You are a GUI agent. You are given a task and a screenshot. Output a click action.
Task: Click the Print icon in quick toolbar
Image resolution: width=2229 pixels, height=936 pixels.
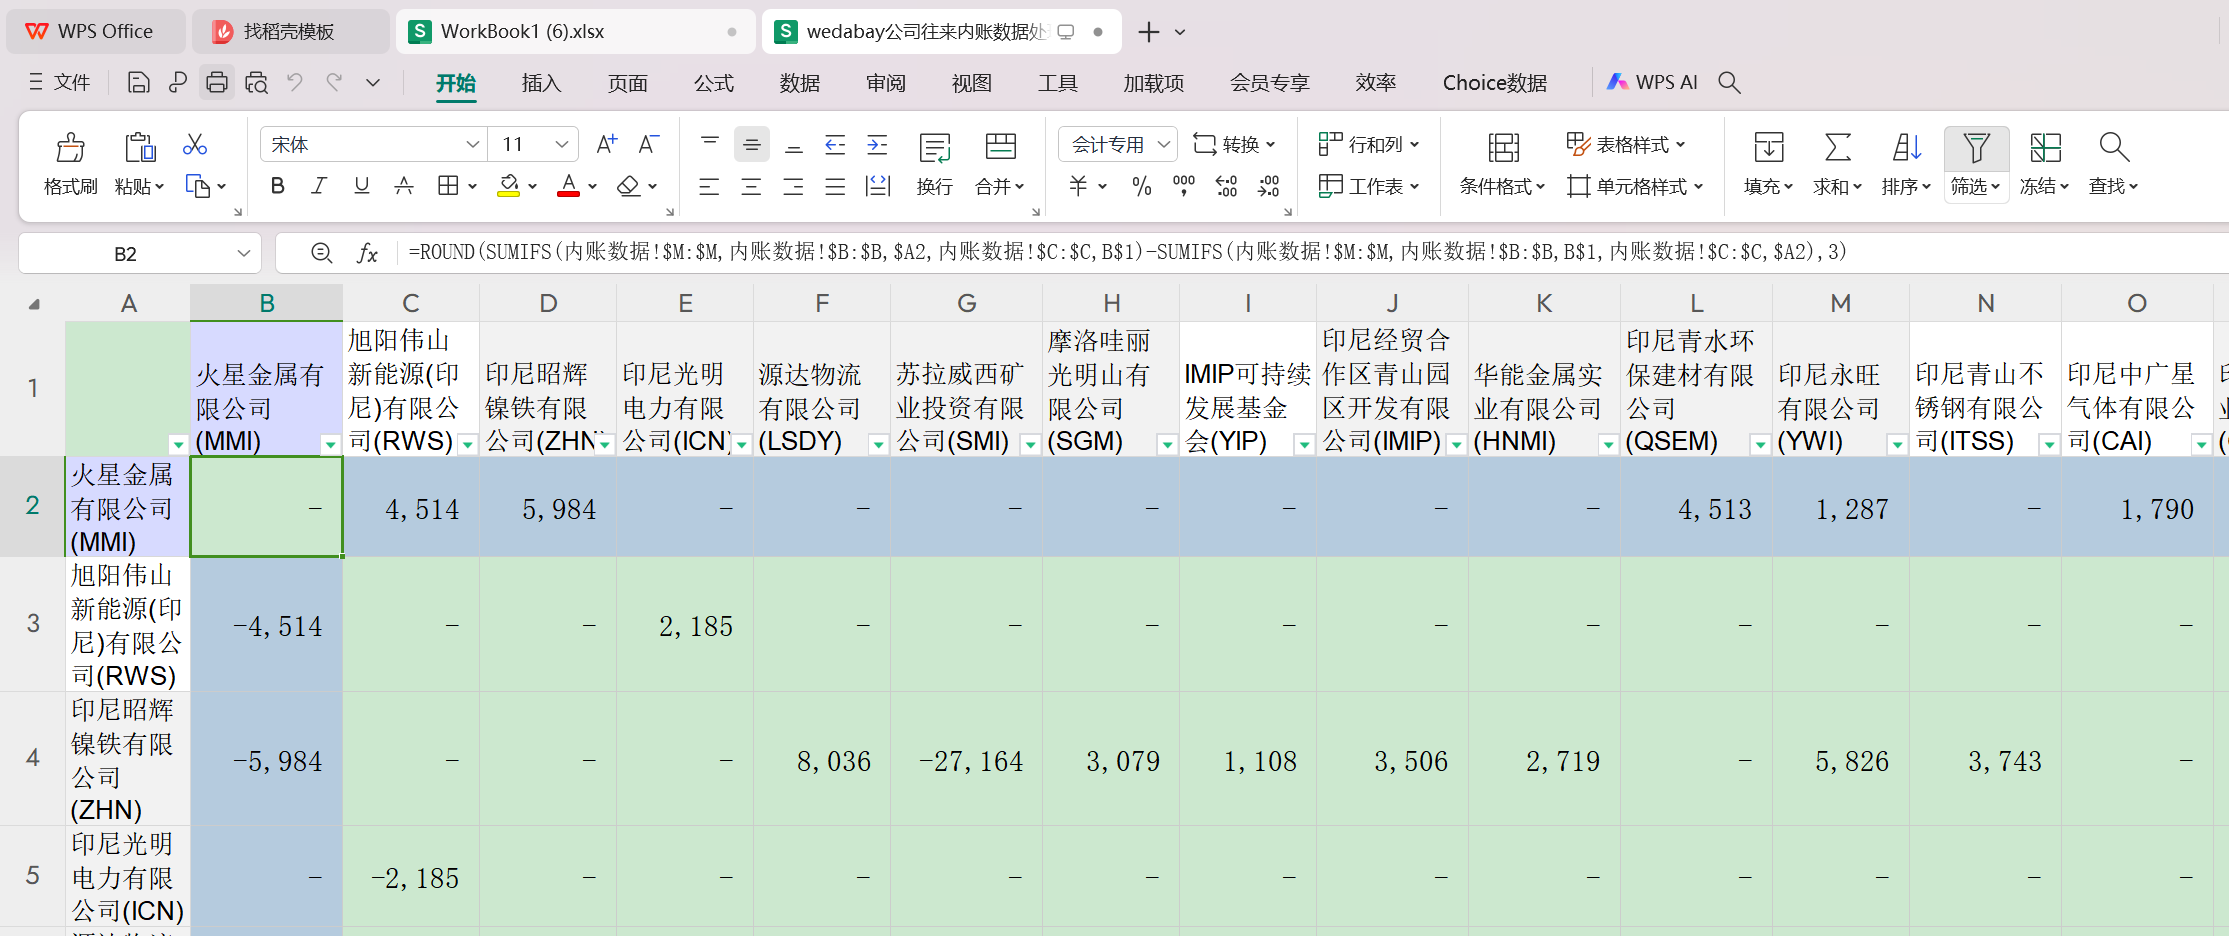tap(216, 82)
